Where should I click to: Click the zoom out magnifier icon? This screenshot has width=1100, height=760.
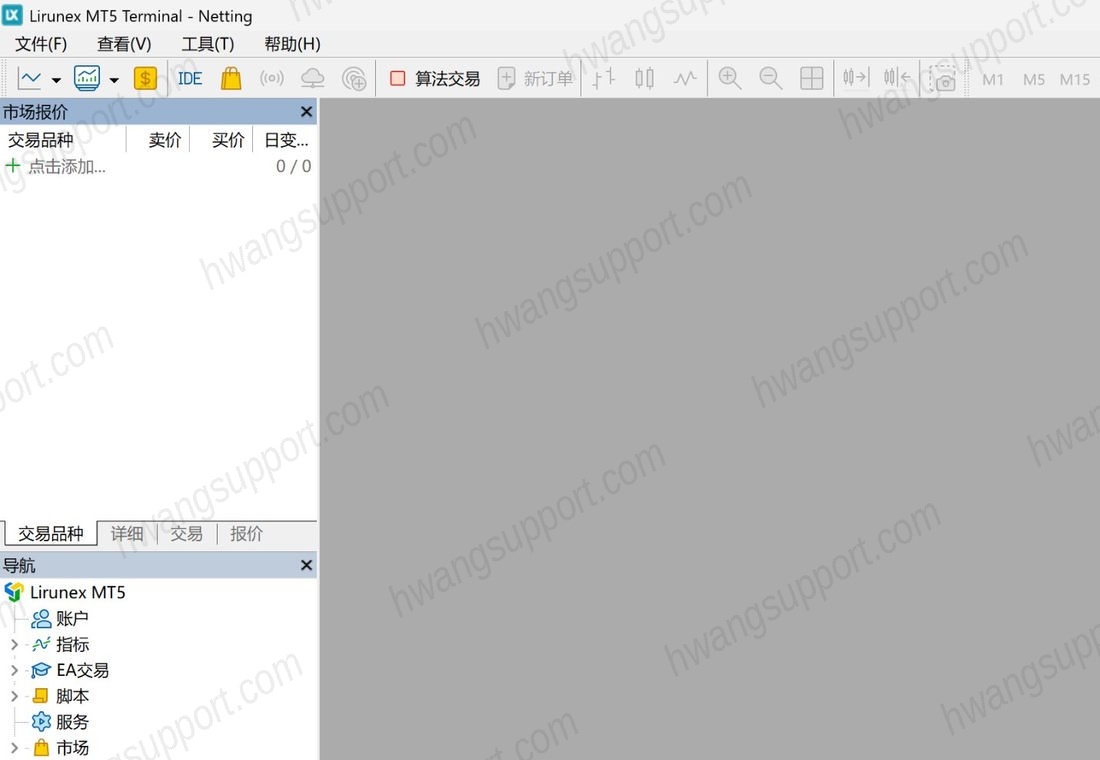[770, 78]
